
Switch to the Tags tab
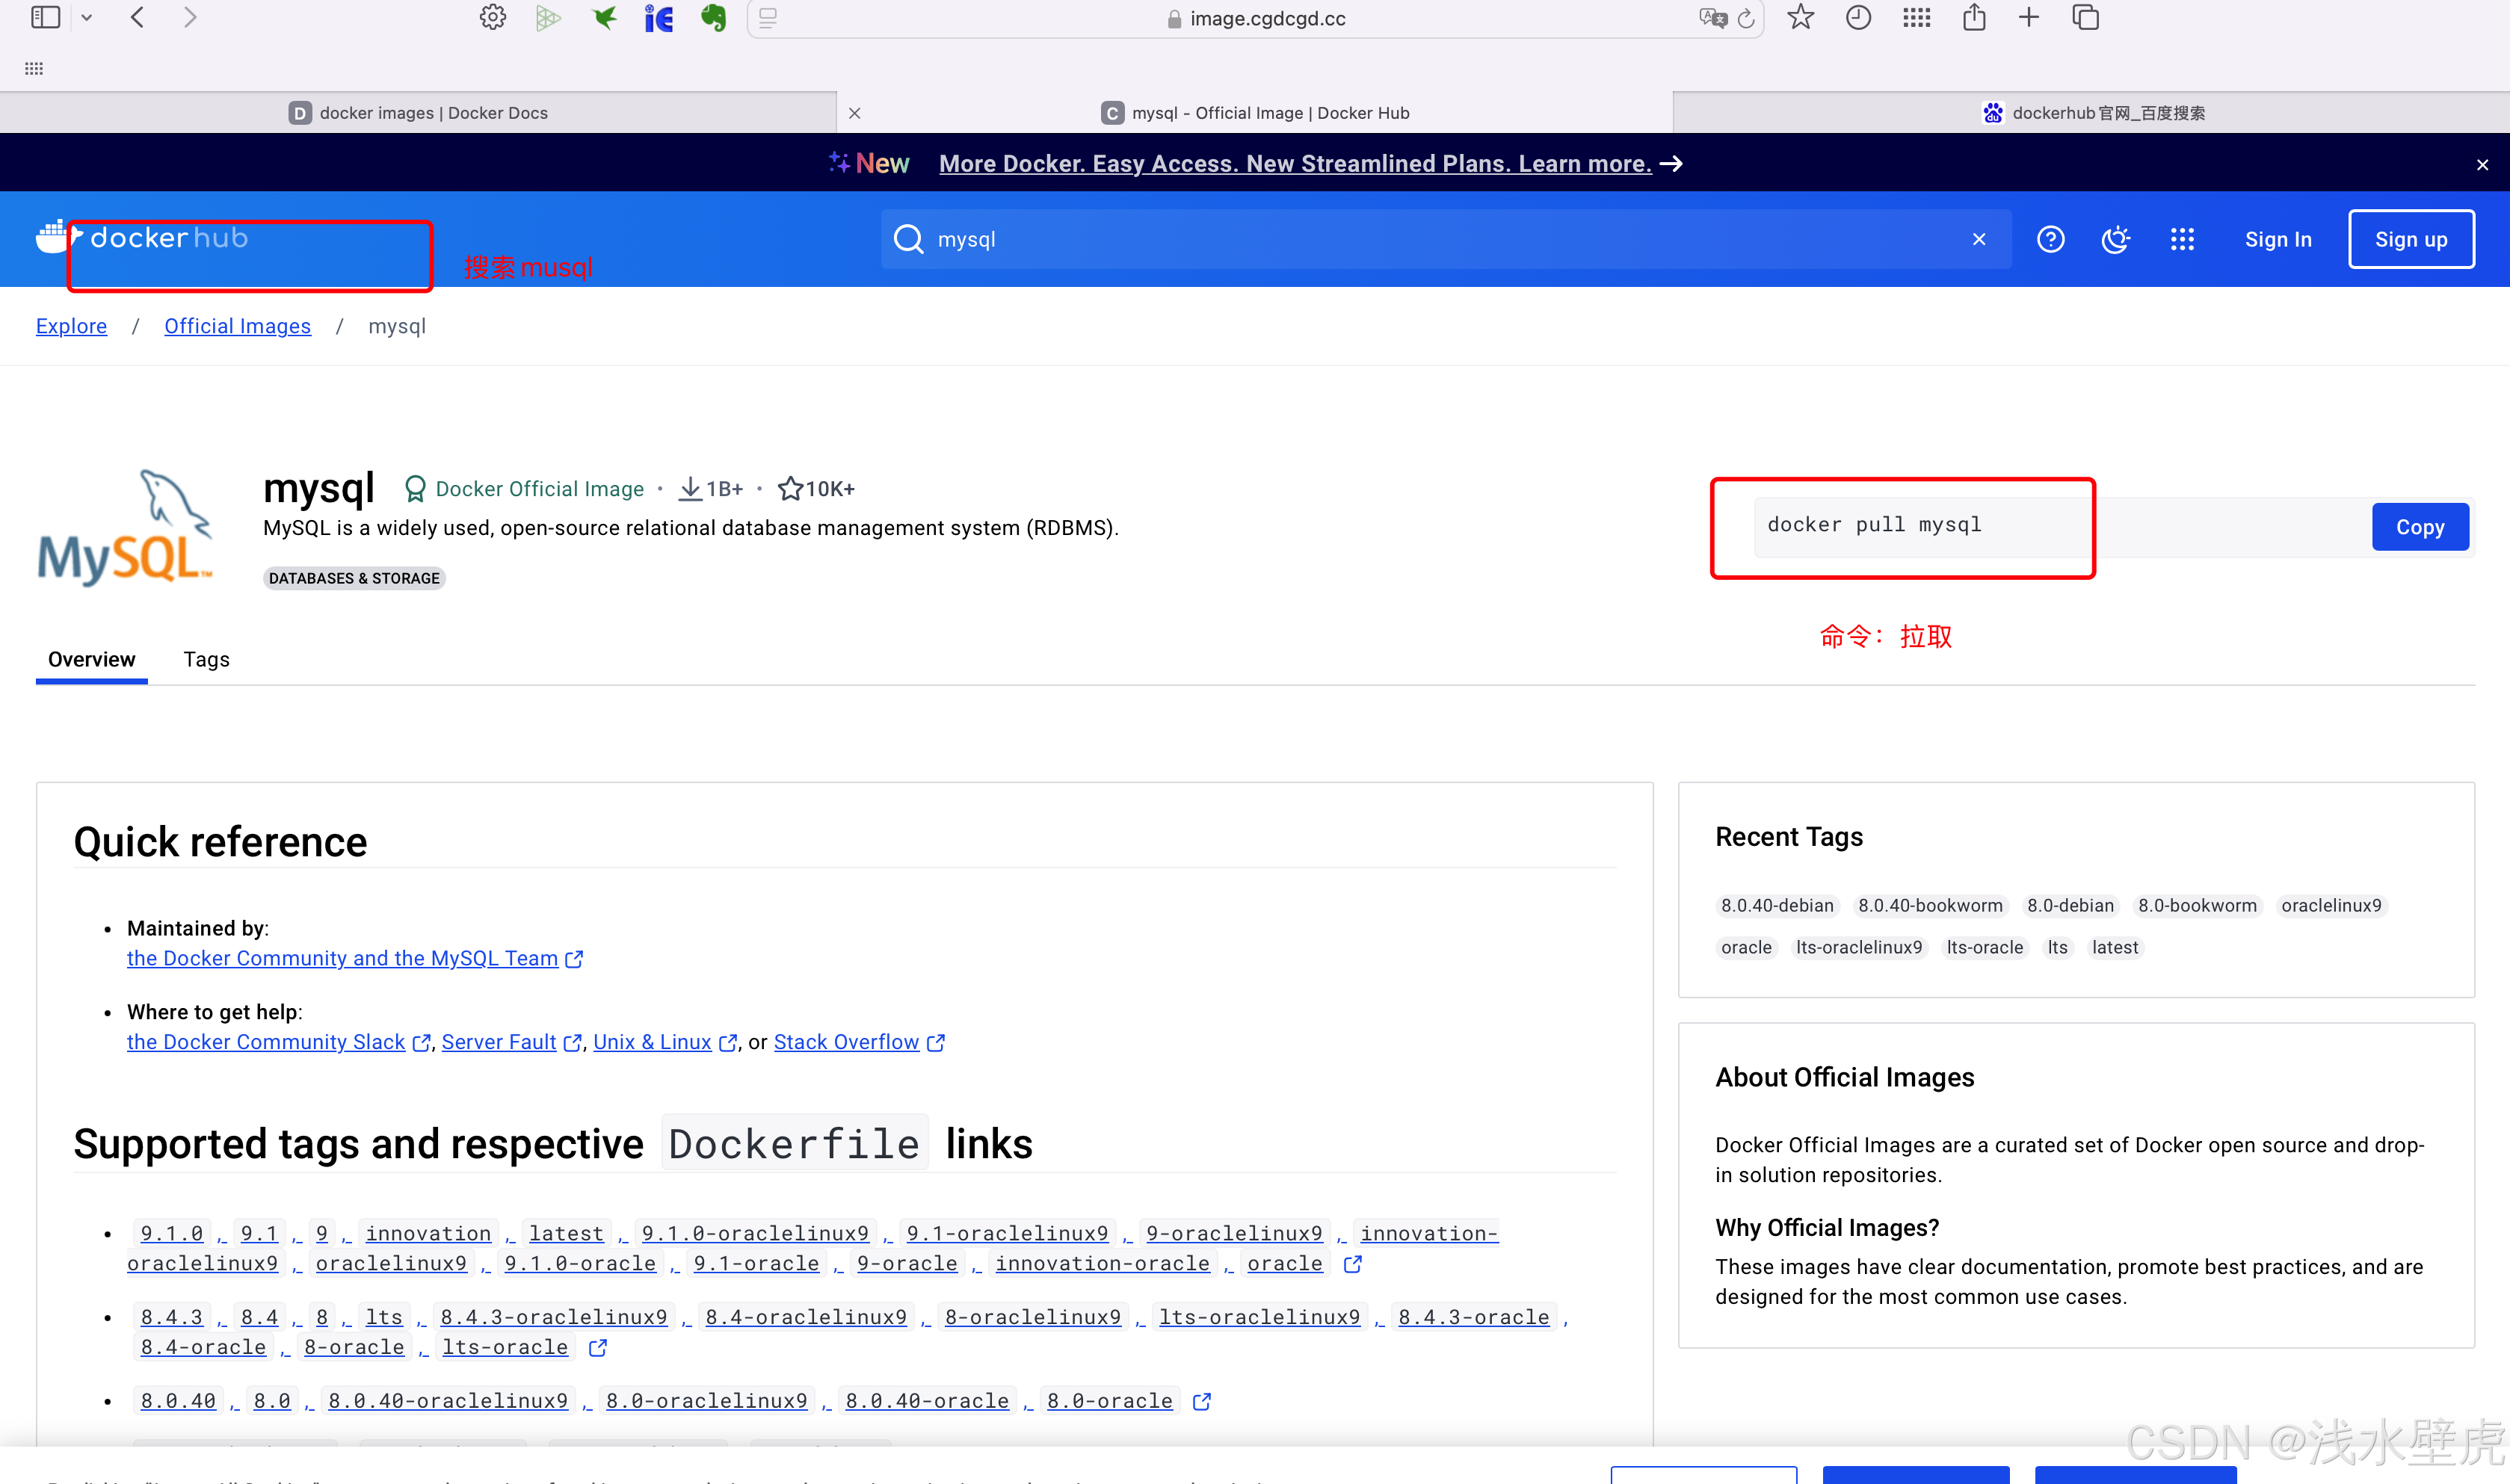click(206, 659)
